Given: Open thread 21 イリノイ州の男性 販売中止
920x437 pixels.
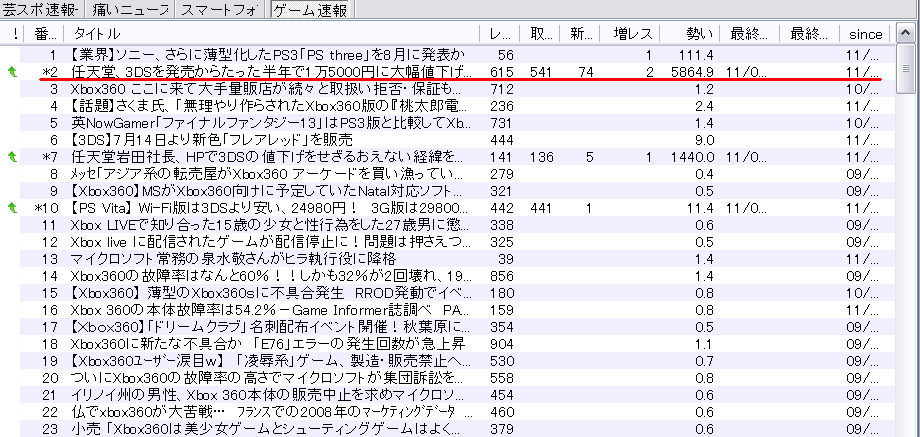Looking at the screenshot, I should pyautogui.click(x=269, y=395).
